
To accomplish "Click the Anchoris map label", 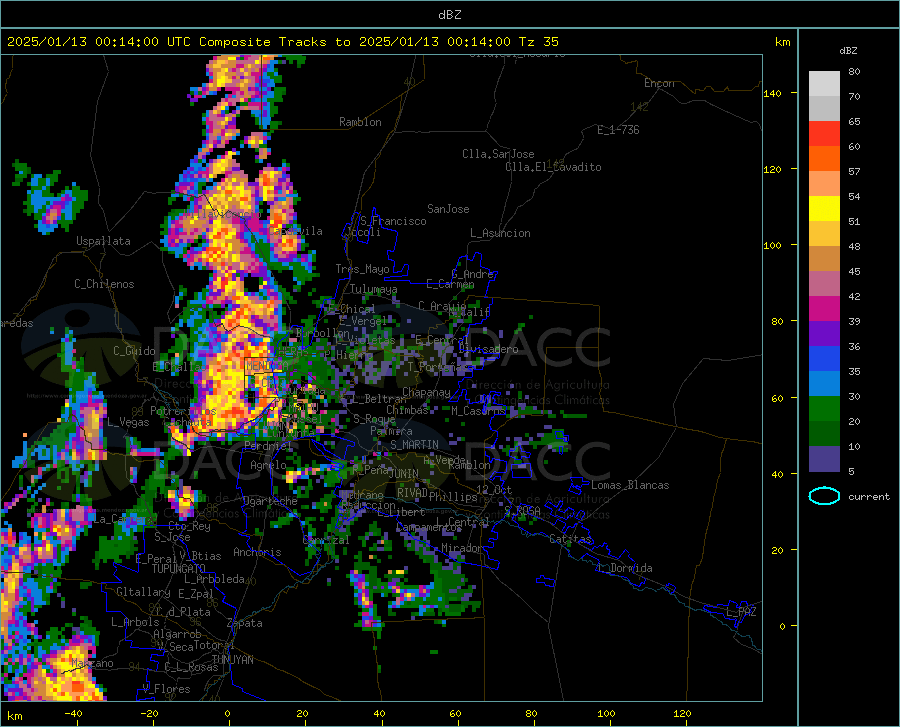I will click(257, 552).
